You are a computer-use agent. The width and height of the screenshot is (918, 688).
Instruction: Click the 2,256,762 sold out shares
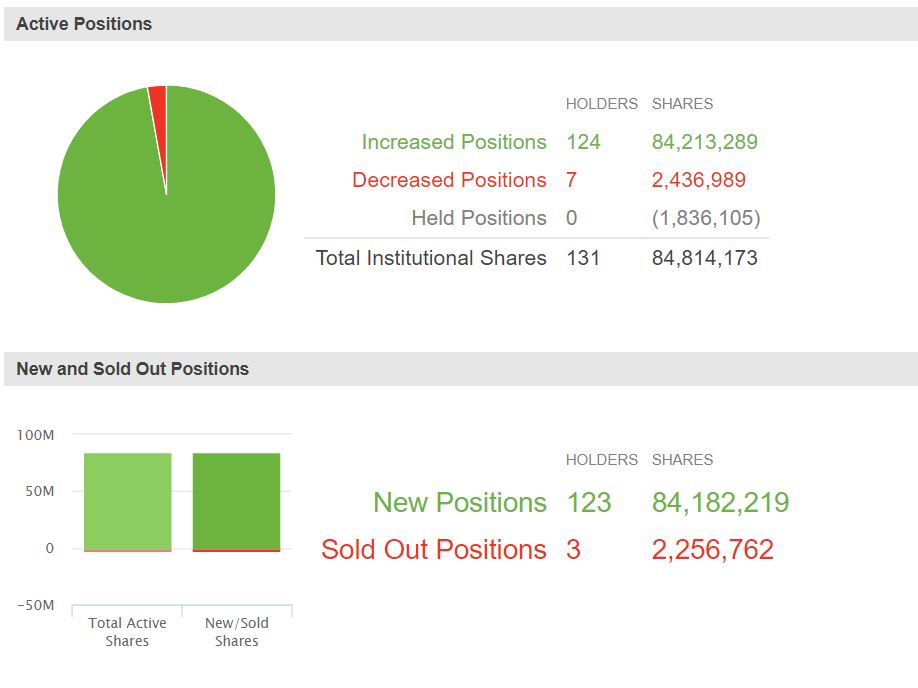tap(713, 549)
